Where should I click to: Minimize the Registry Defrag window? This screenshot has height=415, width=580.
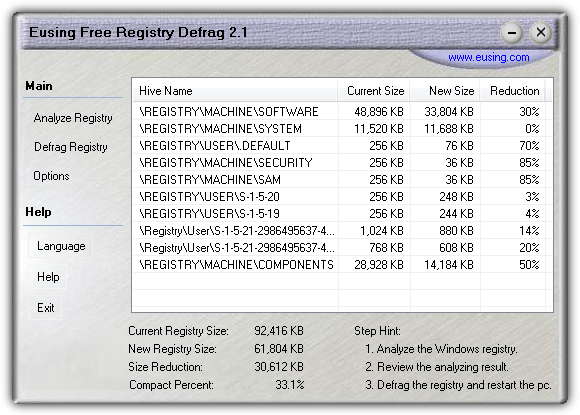click(x=512, y=33)
